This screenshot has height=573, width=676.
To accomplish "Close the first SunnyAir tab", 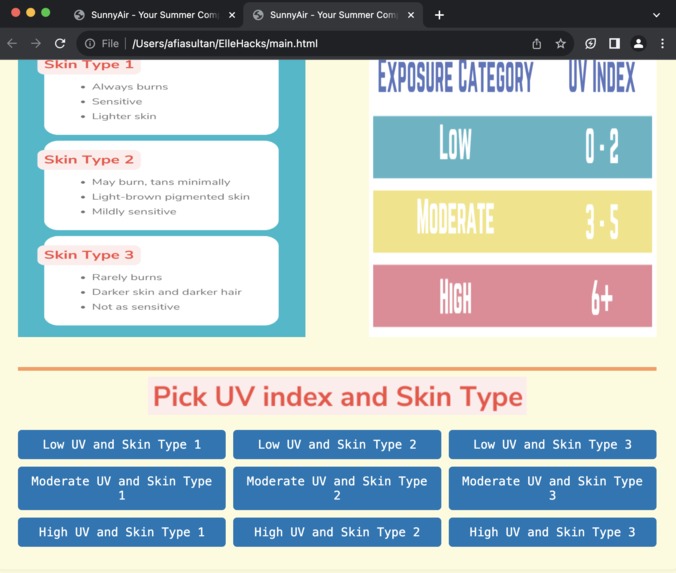I will (232, 15).
